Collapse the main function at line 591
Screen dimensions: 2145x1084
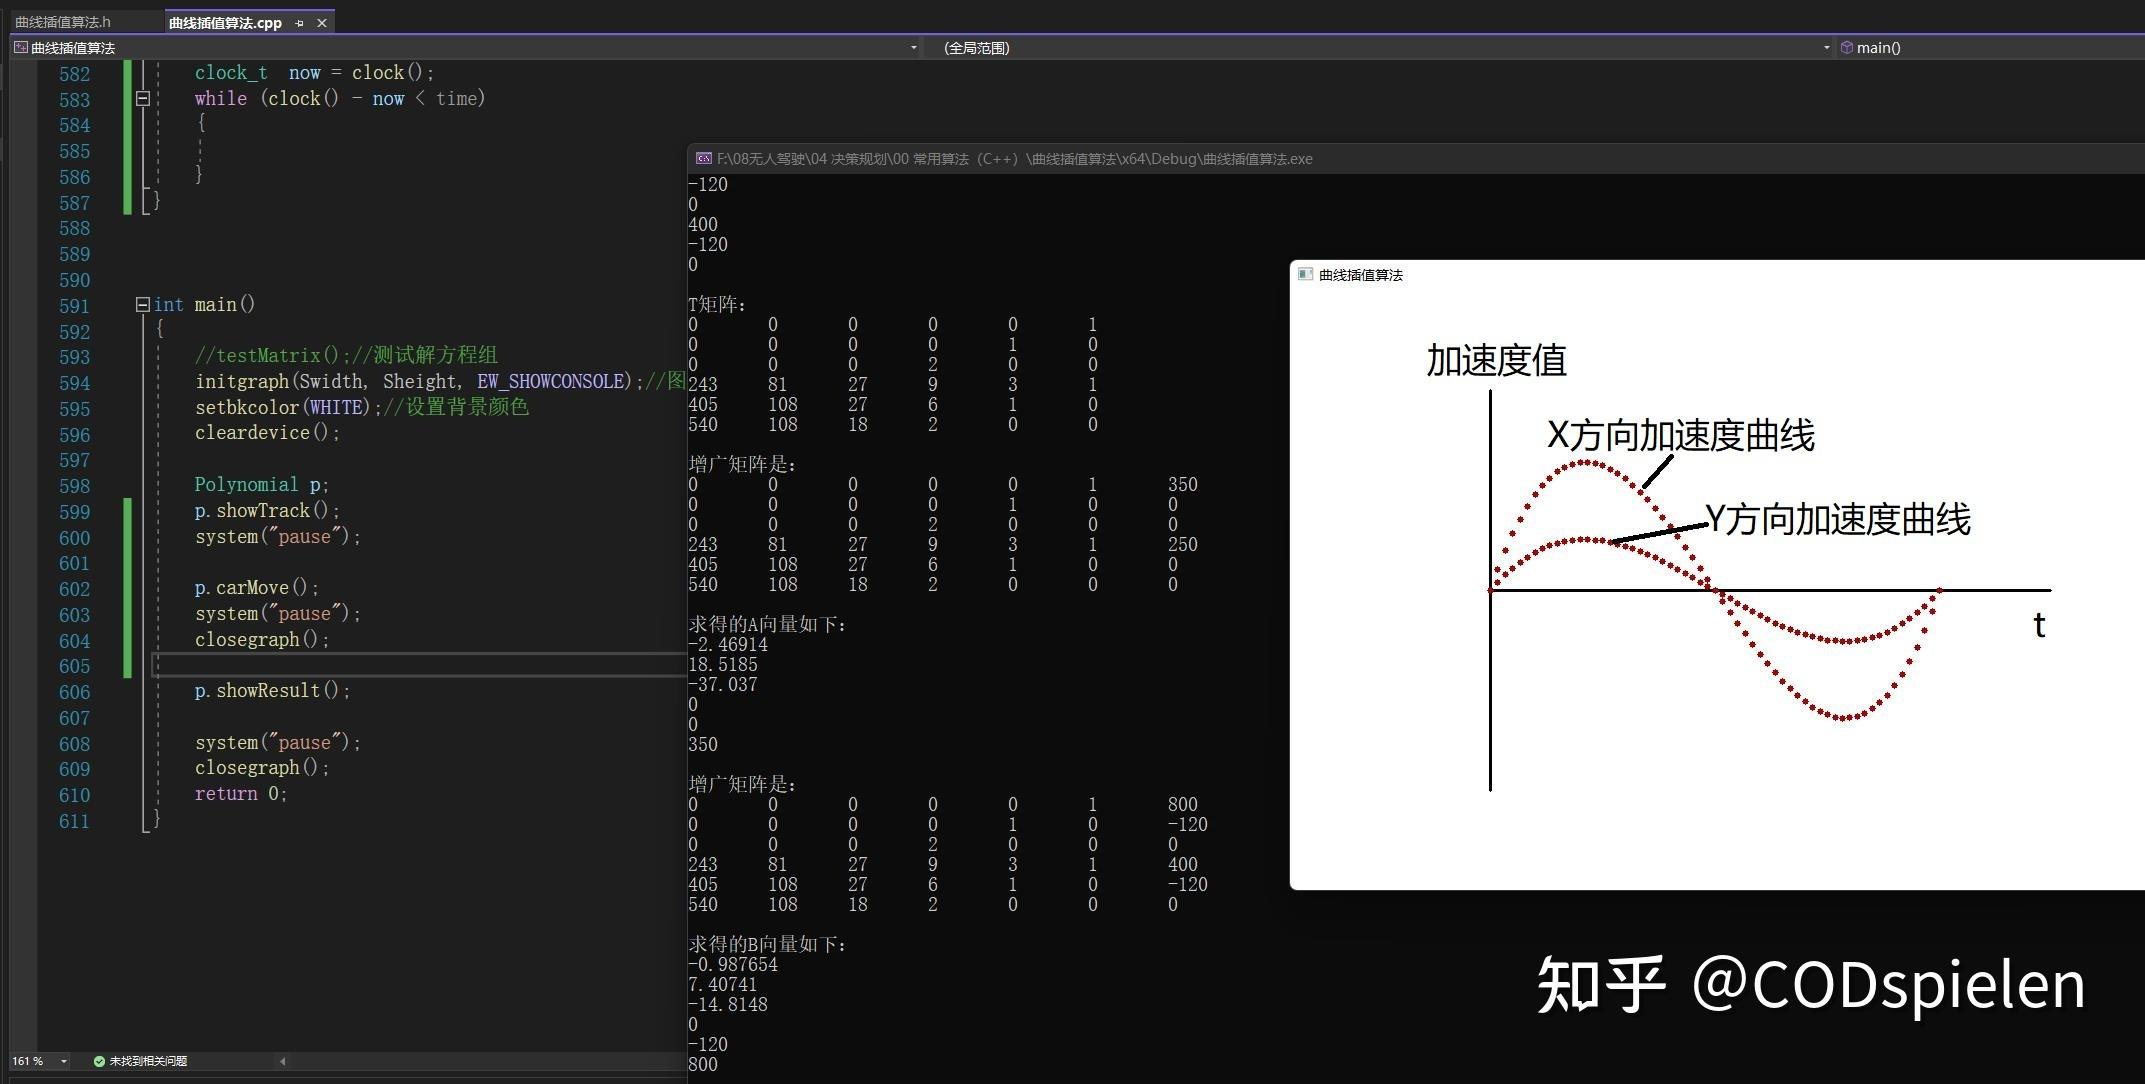coord(143,305)
